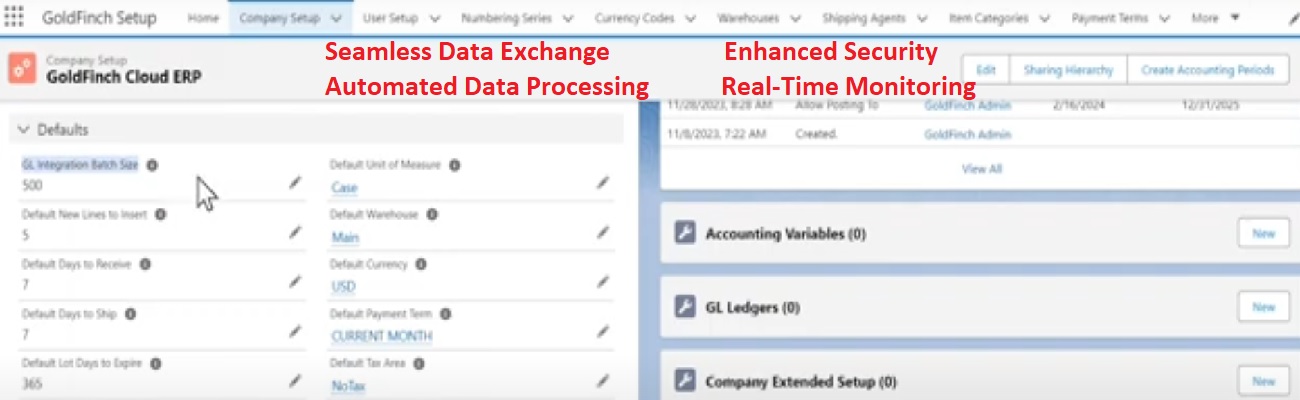
Task: Edit Default Days to Ship pencil icon
Action: click(x=294, y=331)
